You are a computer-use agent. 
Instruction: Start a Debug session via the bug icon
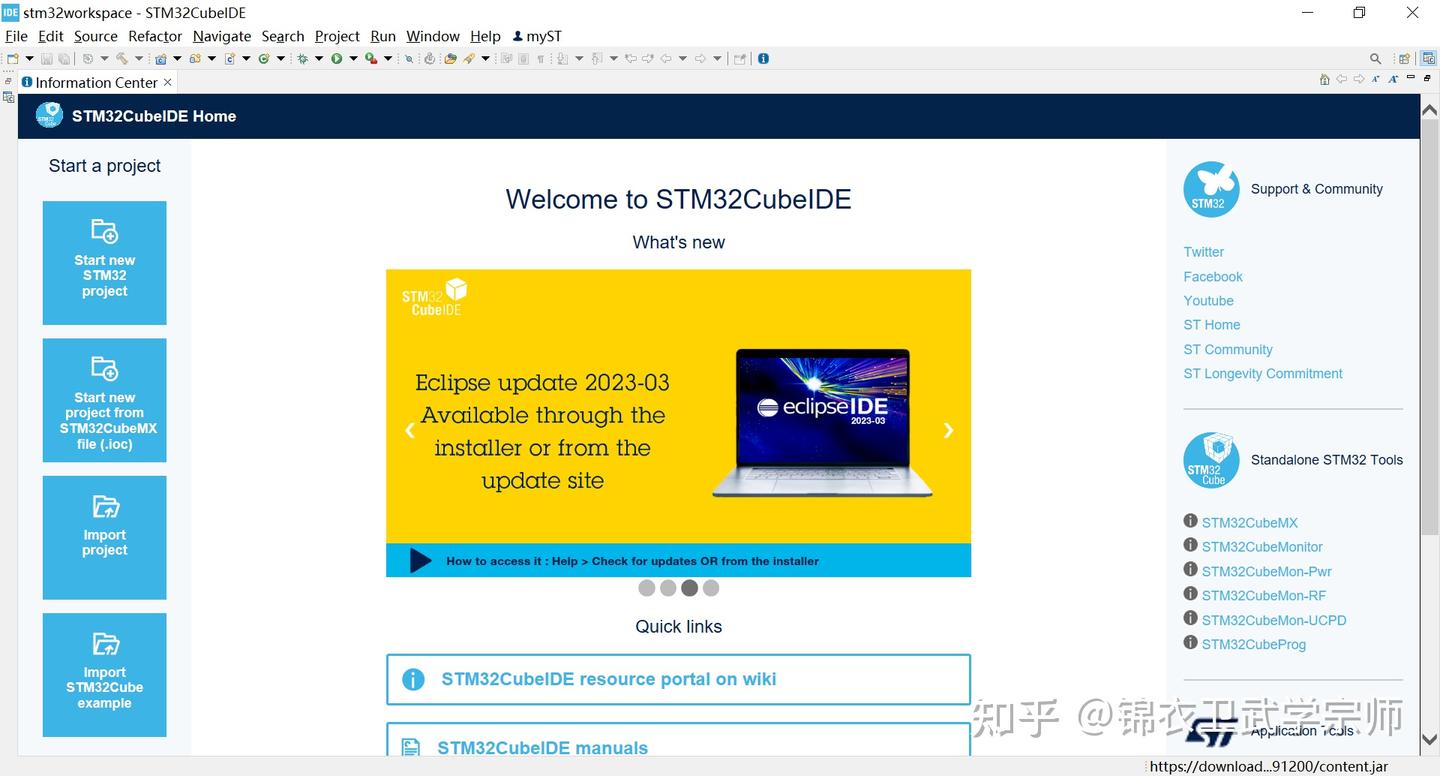pos(305,58)
